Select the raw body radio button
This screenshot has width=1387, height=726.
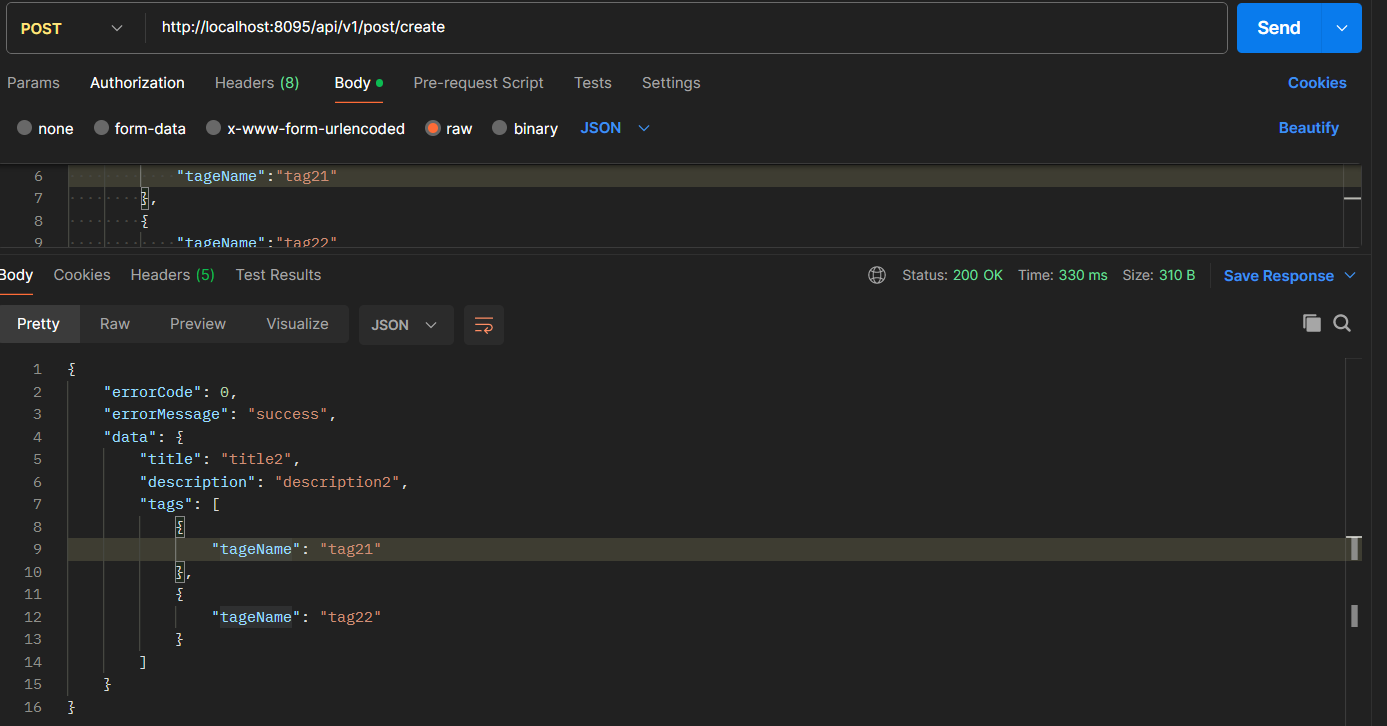coord(433,128)
